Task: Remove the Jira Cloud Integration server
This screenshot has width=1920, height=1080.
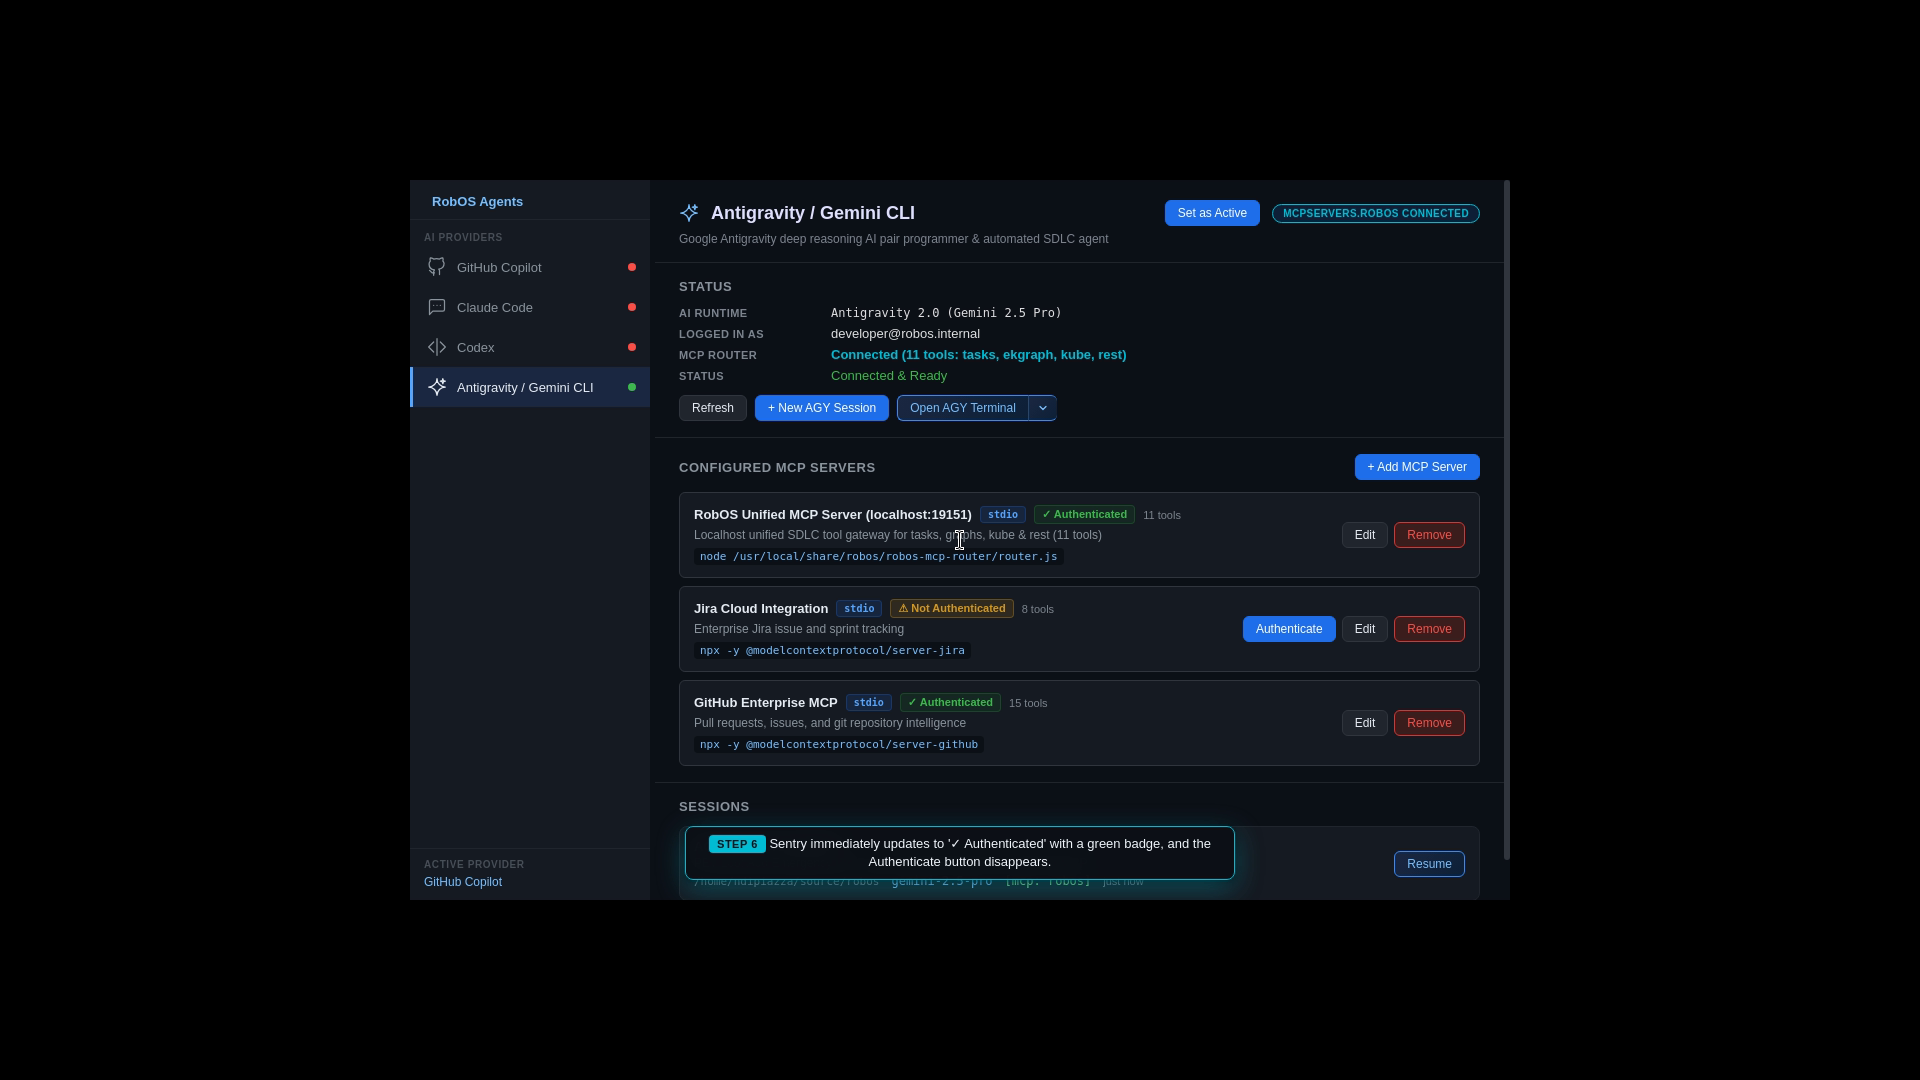Action: [1429, 629]
